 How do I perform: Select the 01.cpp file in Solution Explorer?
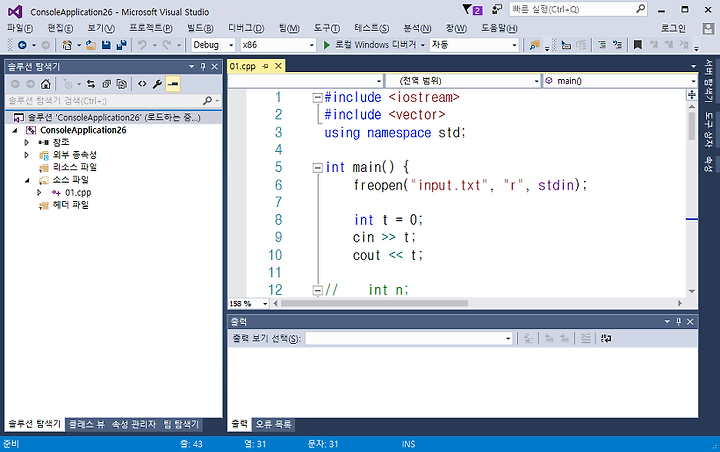point(78,193)
